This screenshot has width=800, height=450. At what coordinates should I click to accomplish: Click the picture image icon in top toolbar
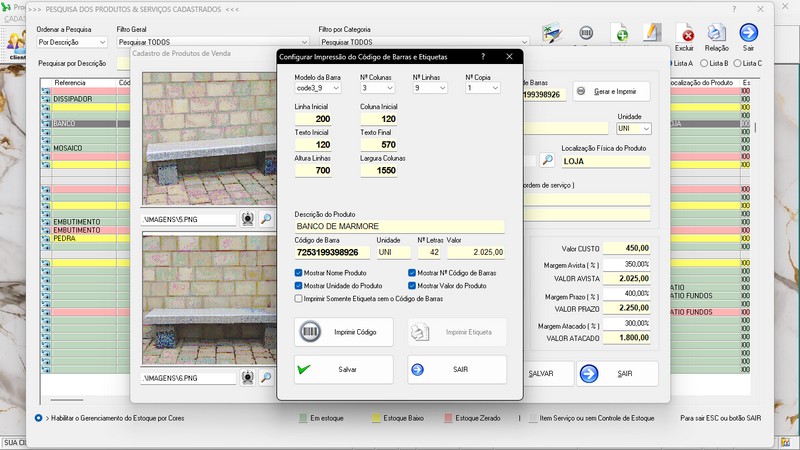552,34
